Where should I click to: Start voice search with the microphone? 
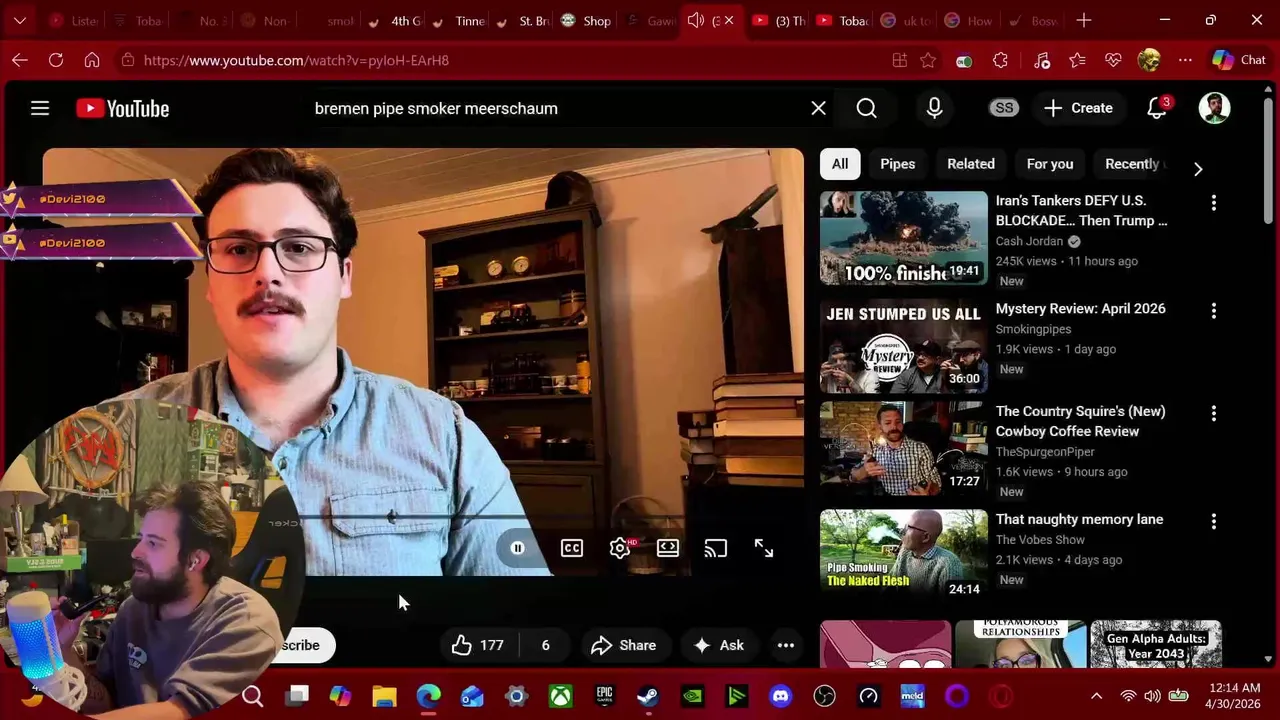pos(934,108)
